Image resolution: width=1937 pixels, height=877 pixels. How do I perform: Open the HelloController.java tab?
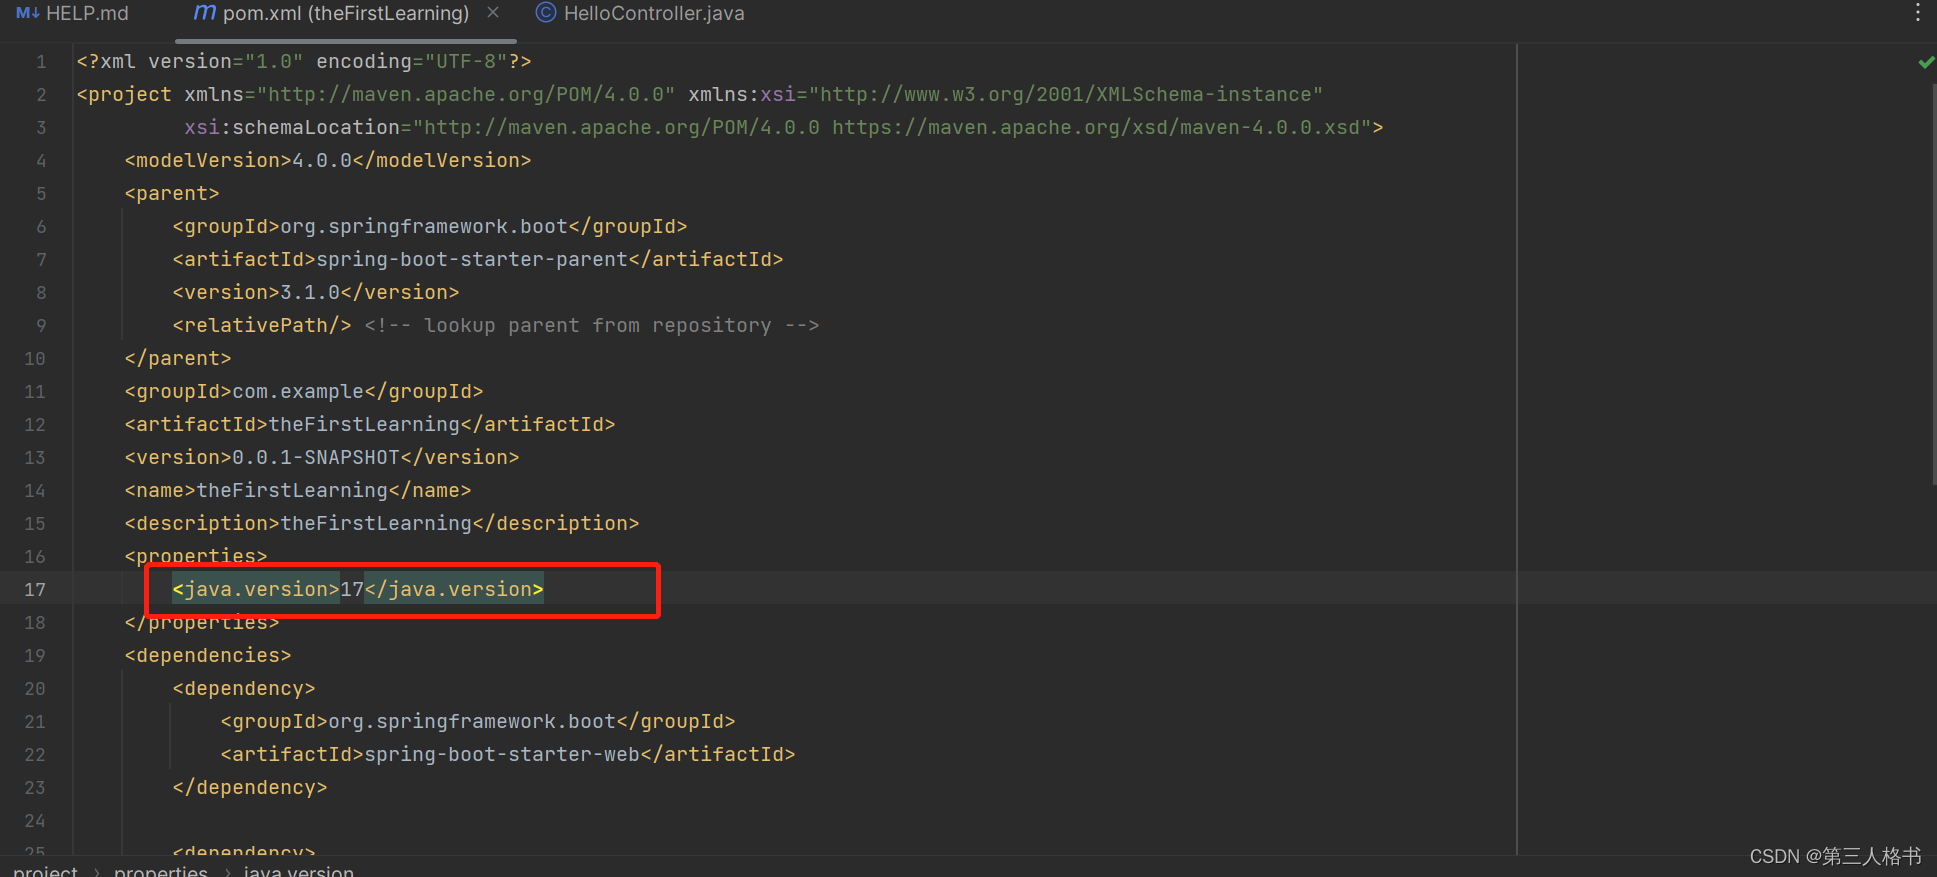[x=641, y=14]
